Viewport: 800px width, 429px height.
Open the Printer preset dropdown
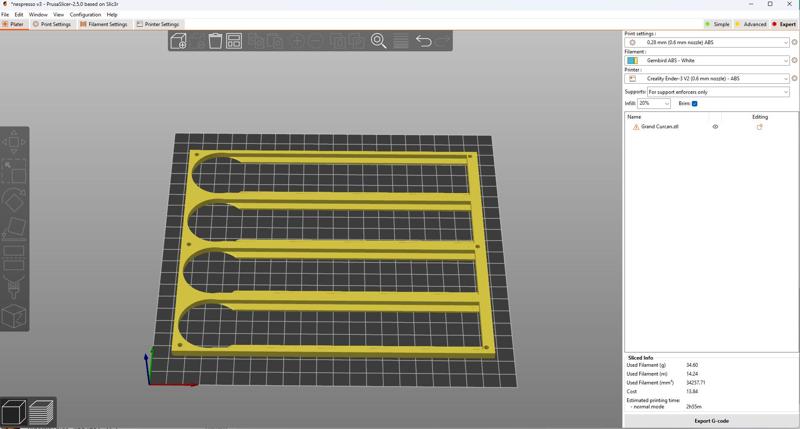tap(707, 79)
